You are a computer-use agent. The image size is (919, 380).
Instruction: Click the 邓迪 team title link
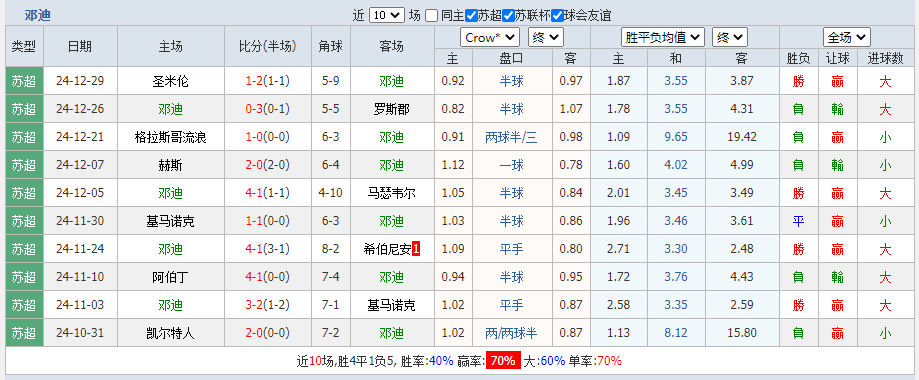pos(38,16)
